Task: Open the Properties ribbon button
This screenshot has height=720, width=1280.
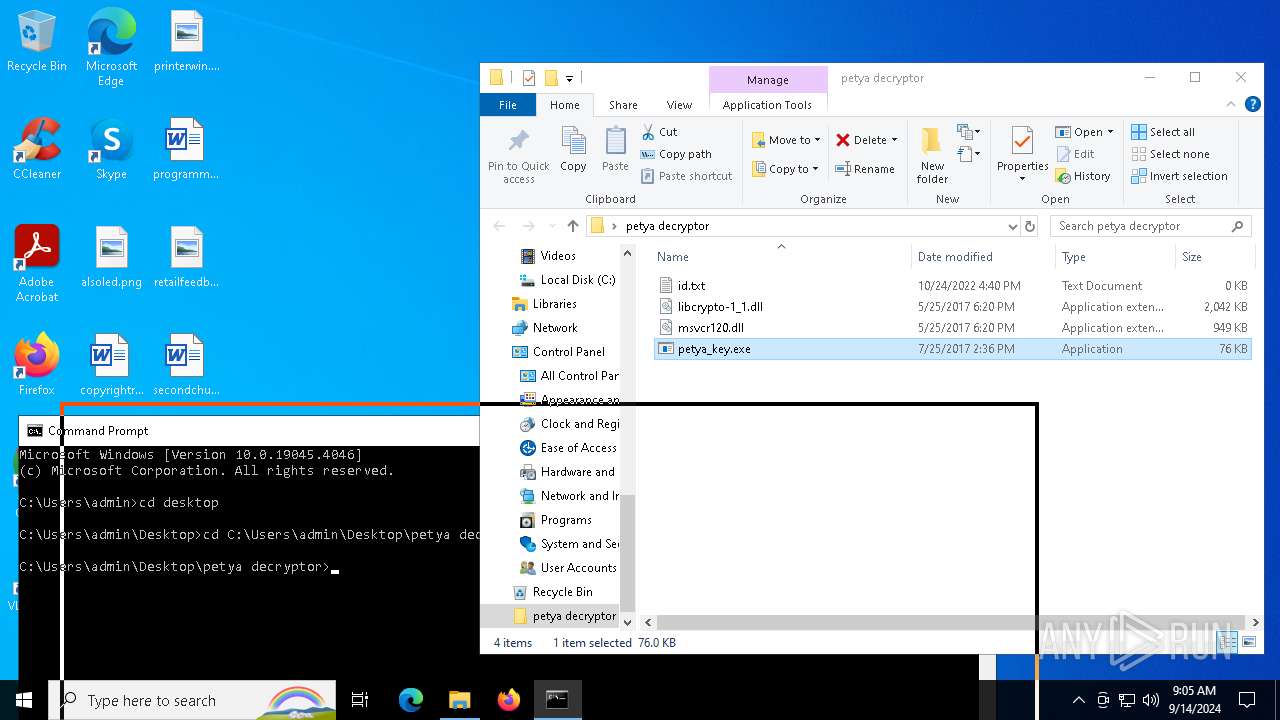Action: (x=1022, y=156)
